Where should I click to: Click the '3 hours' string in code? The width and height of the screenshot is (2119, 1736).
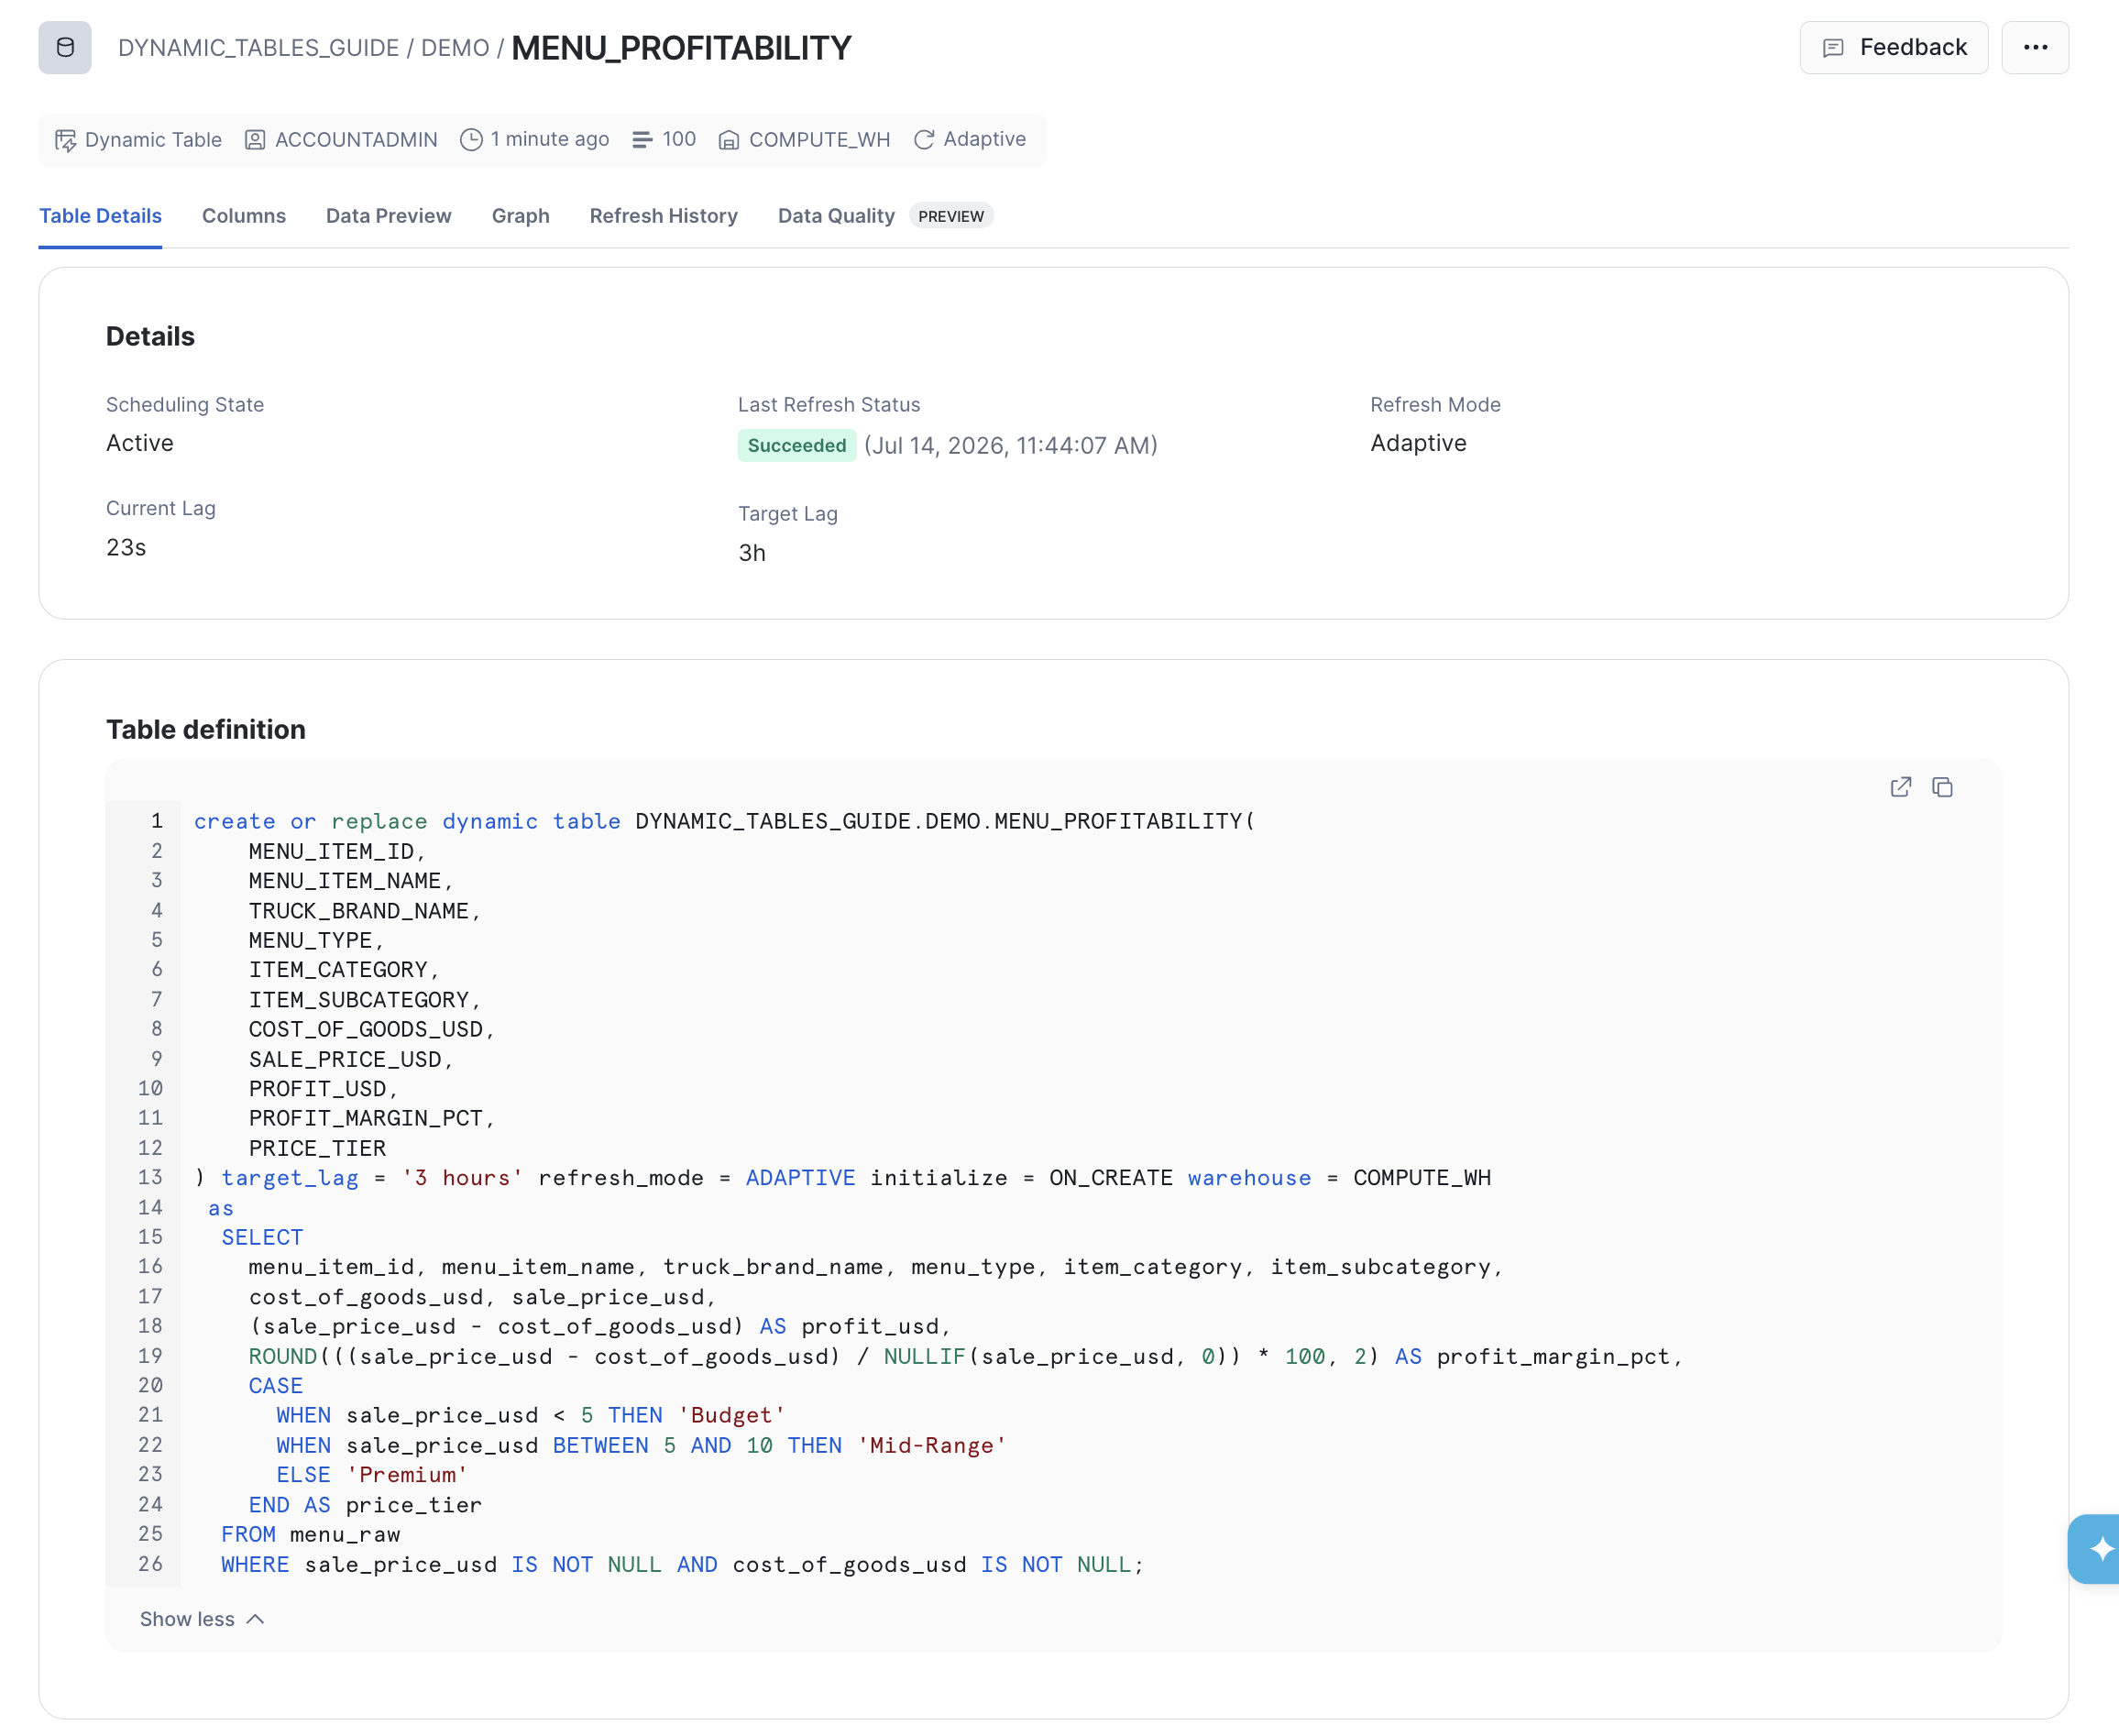[462, 1178]
